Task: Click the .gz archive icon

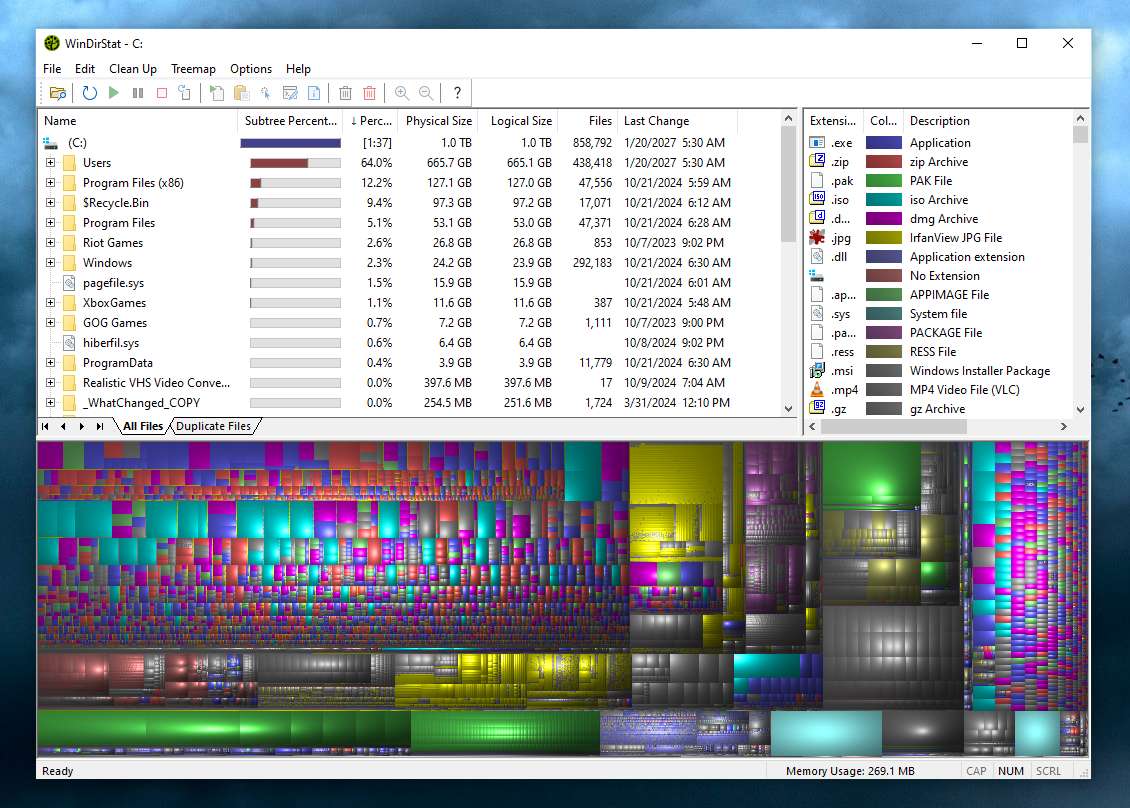Action: (x=817, y=408)
